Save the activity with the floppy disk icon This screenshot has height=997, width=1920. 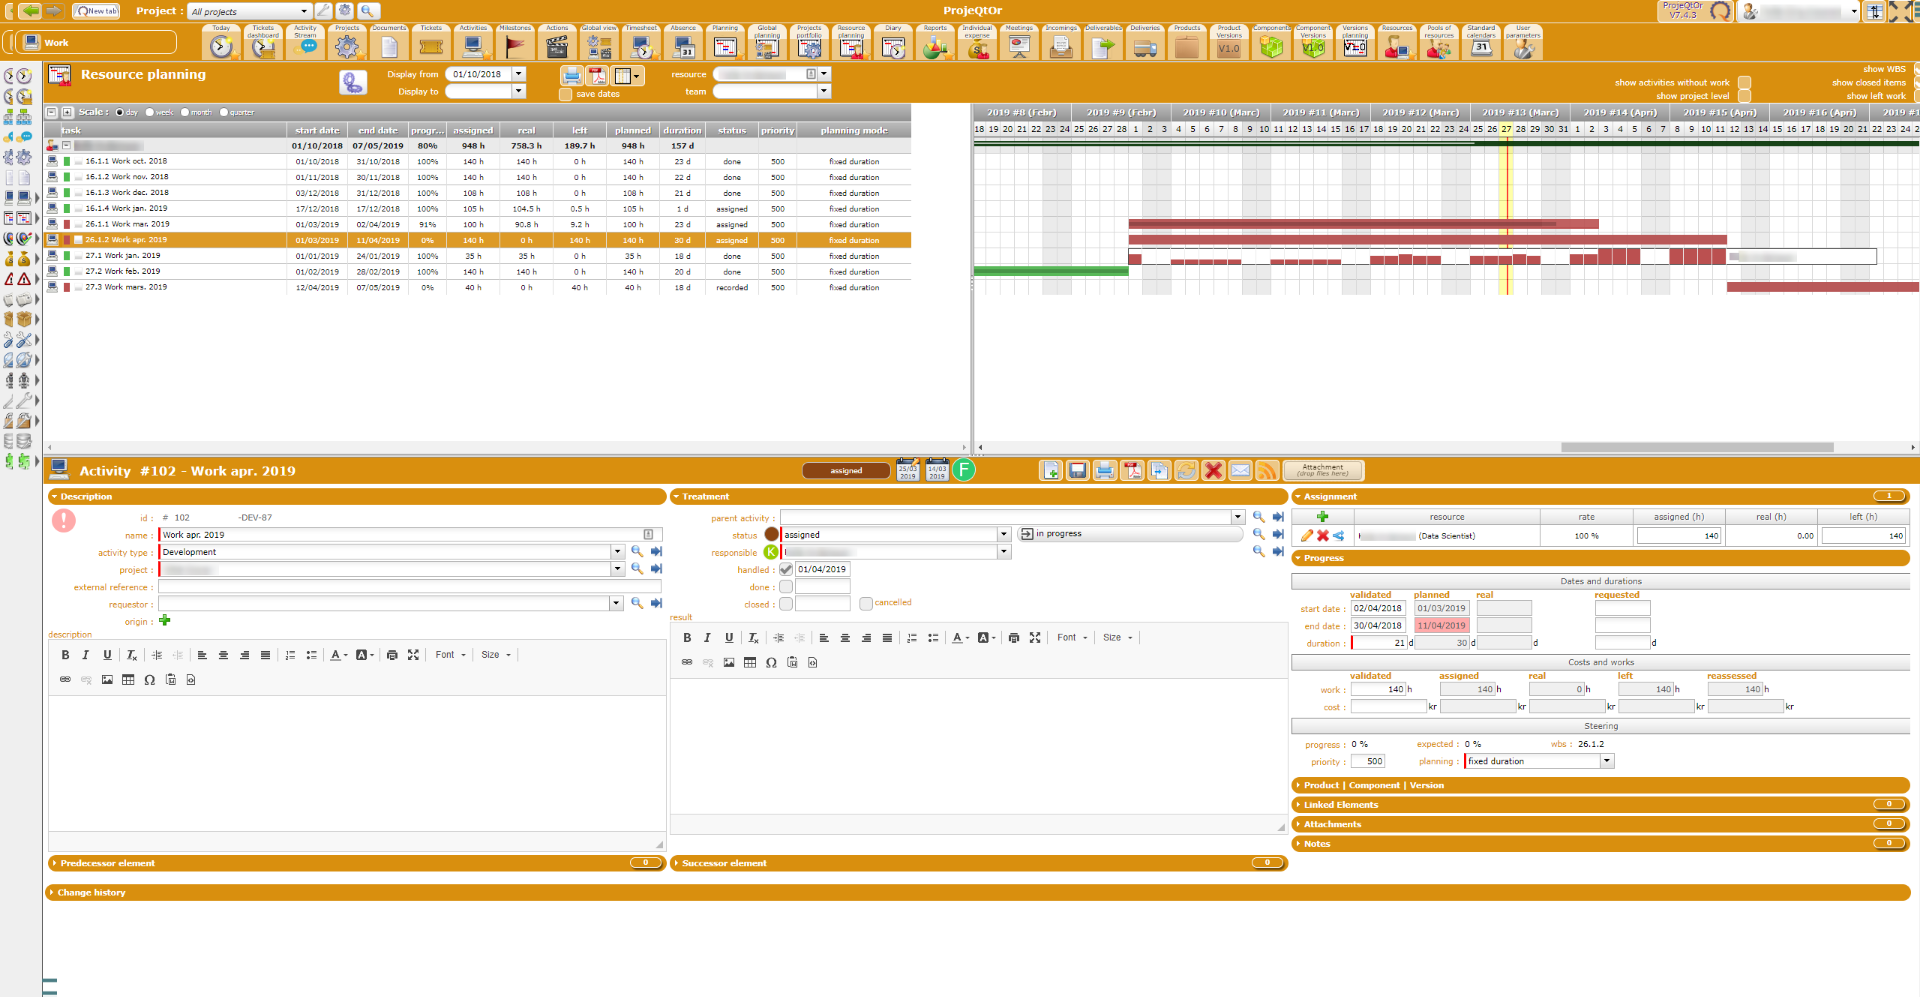[x=1077, y=471]
